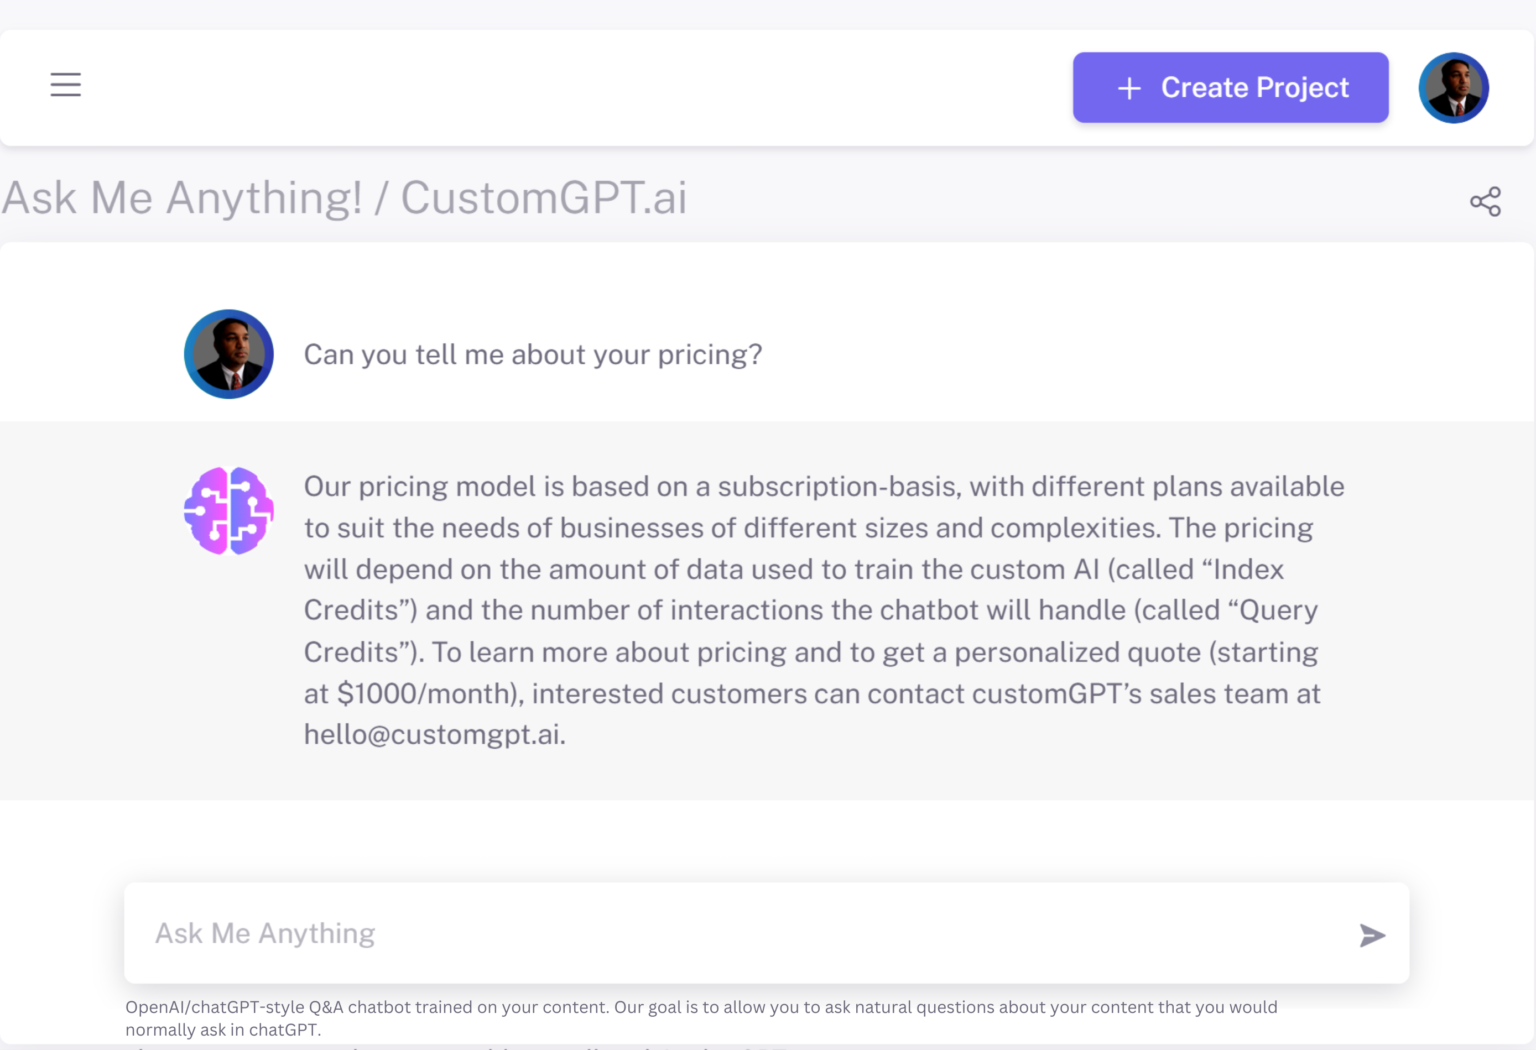
Task: Click the Create Project button
Action: coord(1230,88)
